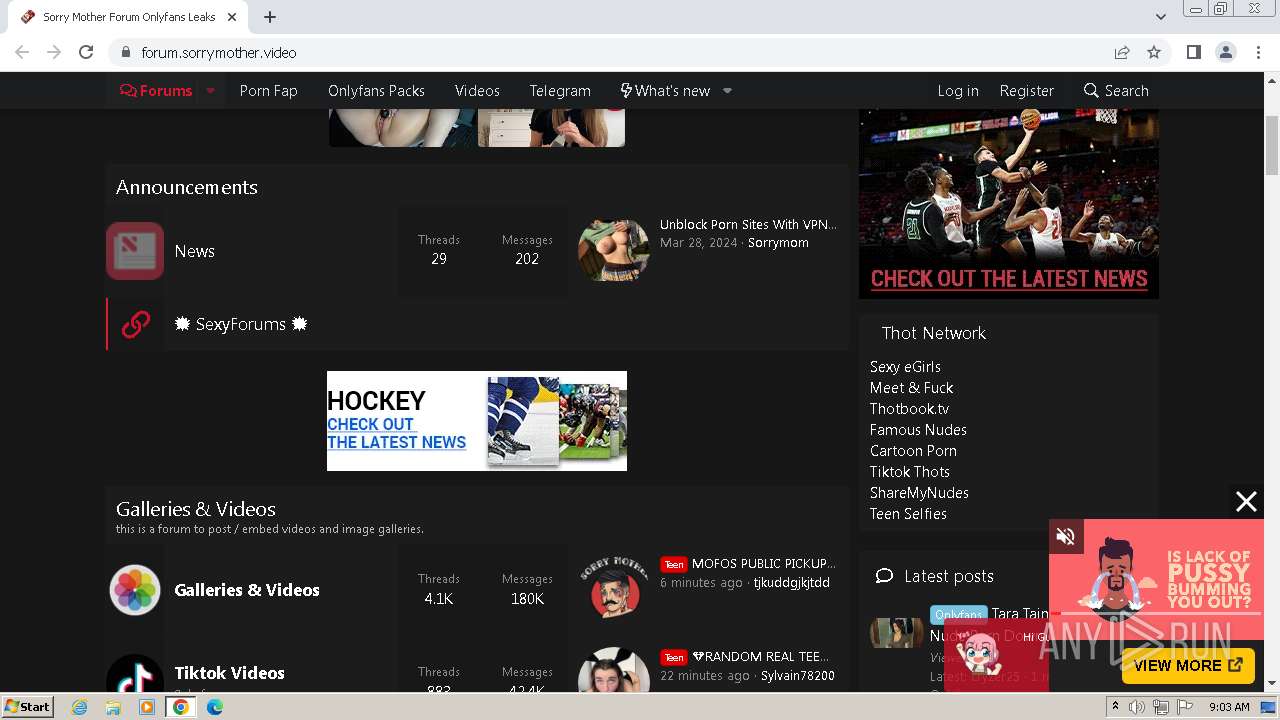
Task: Click the Chrome taskbar icon
Action: coord(180,707)
